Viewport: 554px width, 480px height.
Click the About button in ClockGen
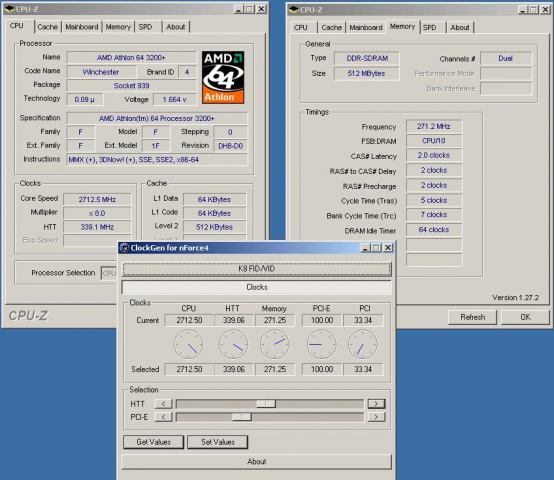pos(257,462)
